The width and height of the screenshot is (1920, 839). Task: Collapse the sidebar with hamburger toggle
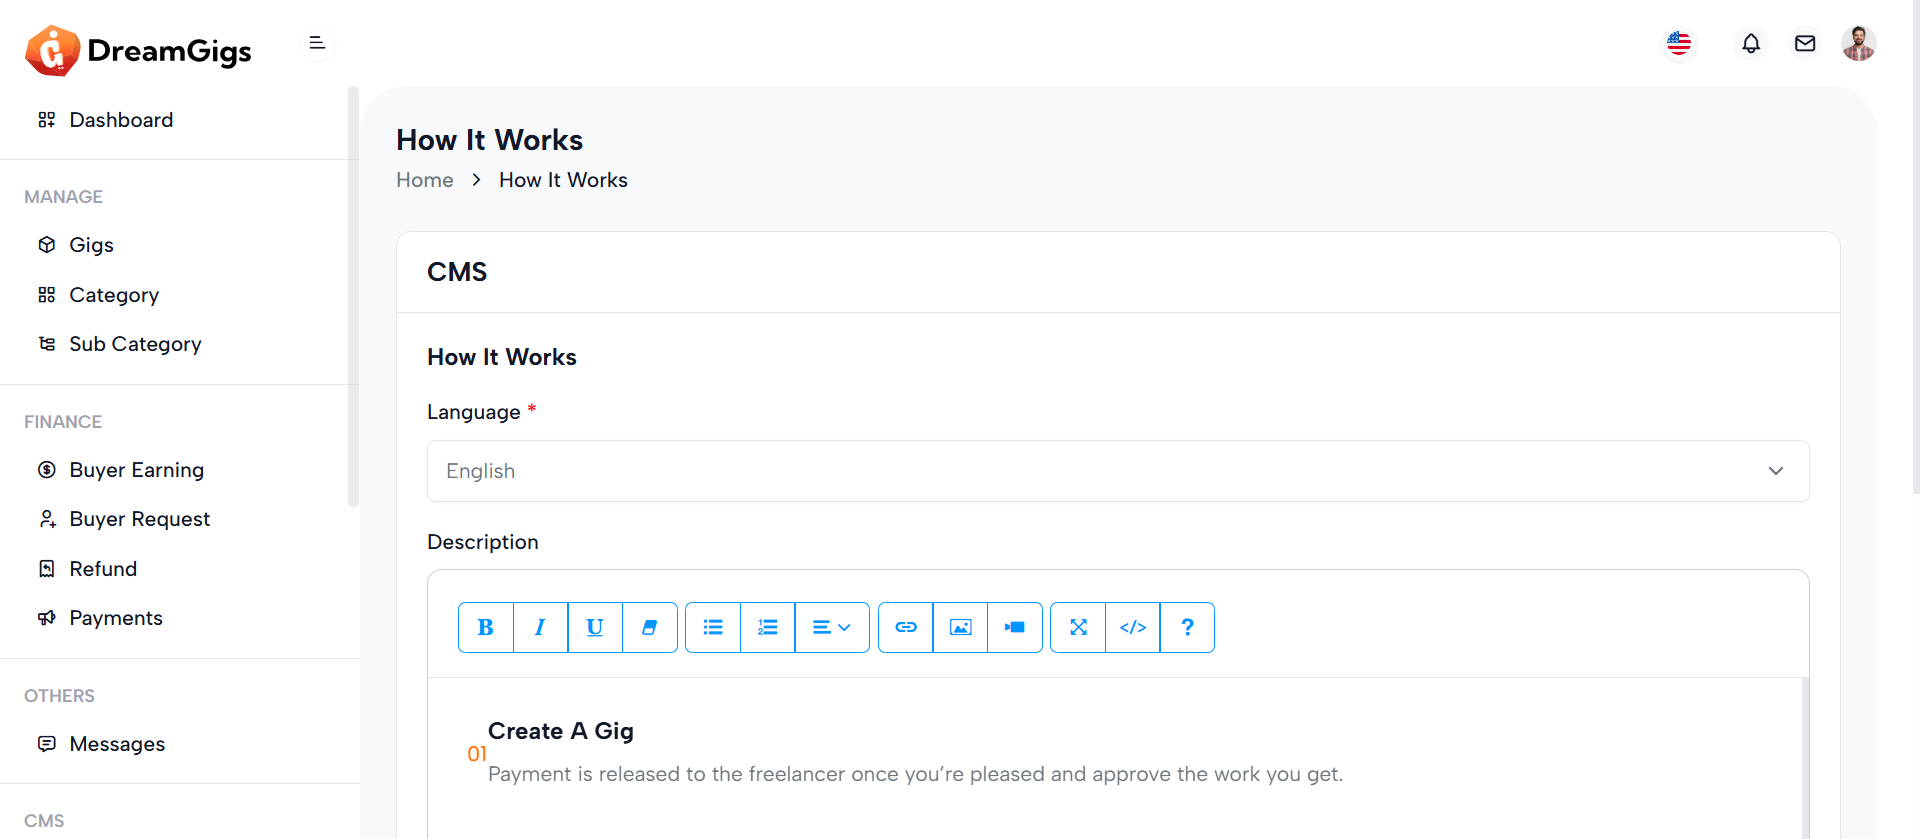(x=317, y=43)
